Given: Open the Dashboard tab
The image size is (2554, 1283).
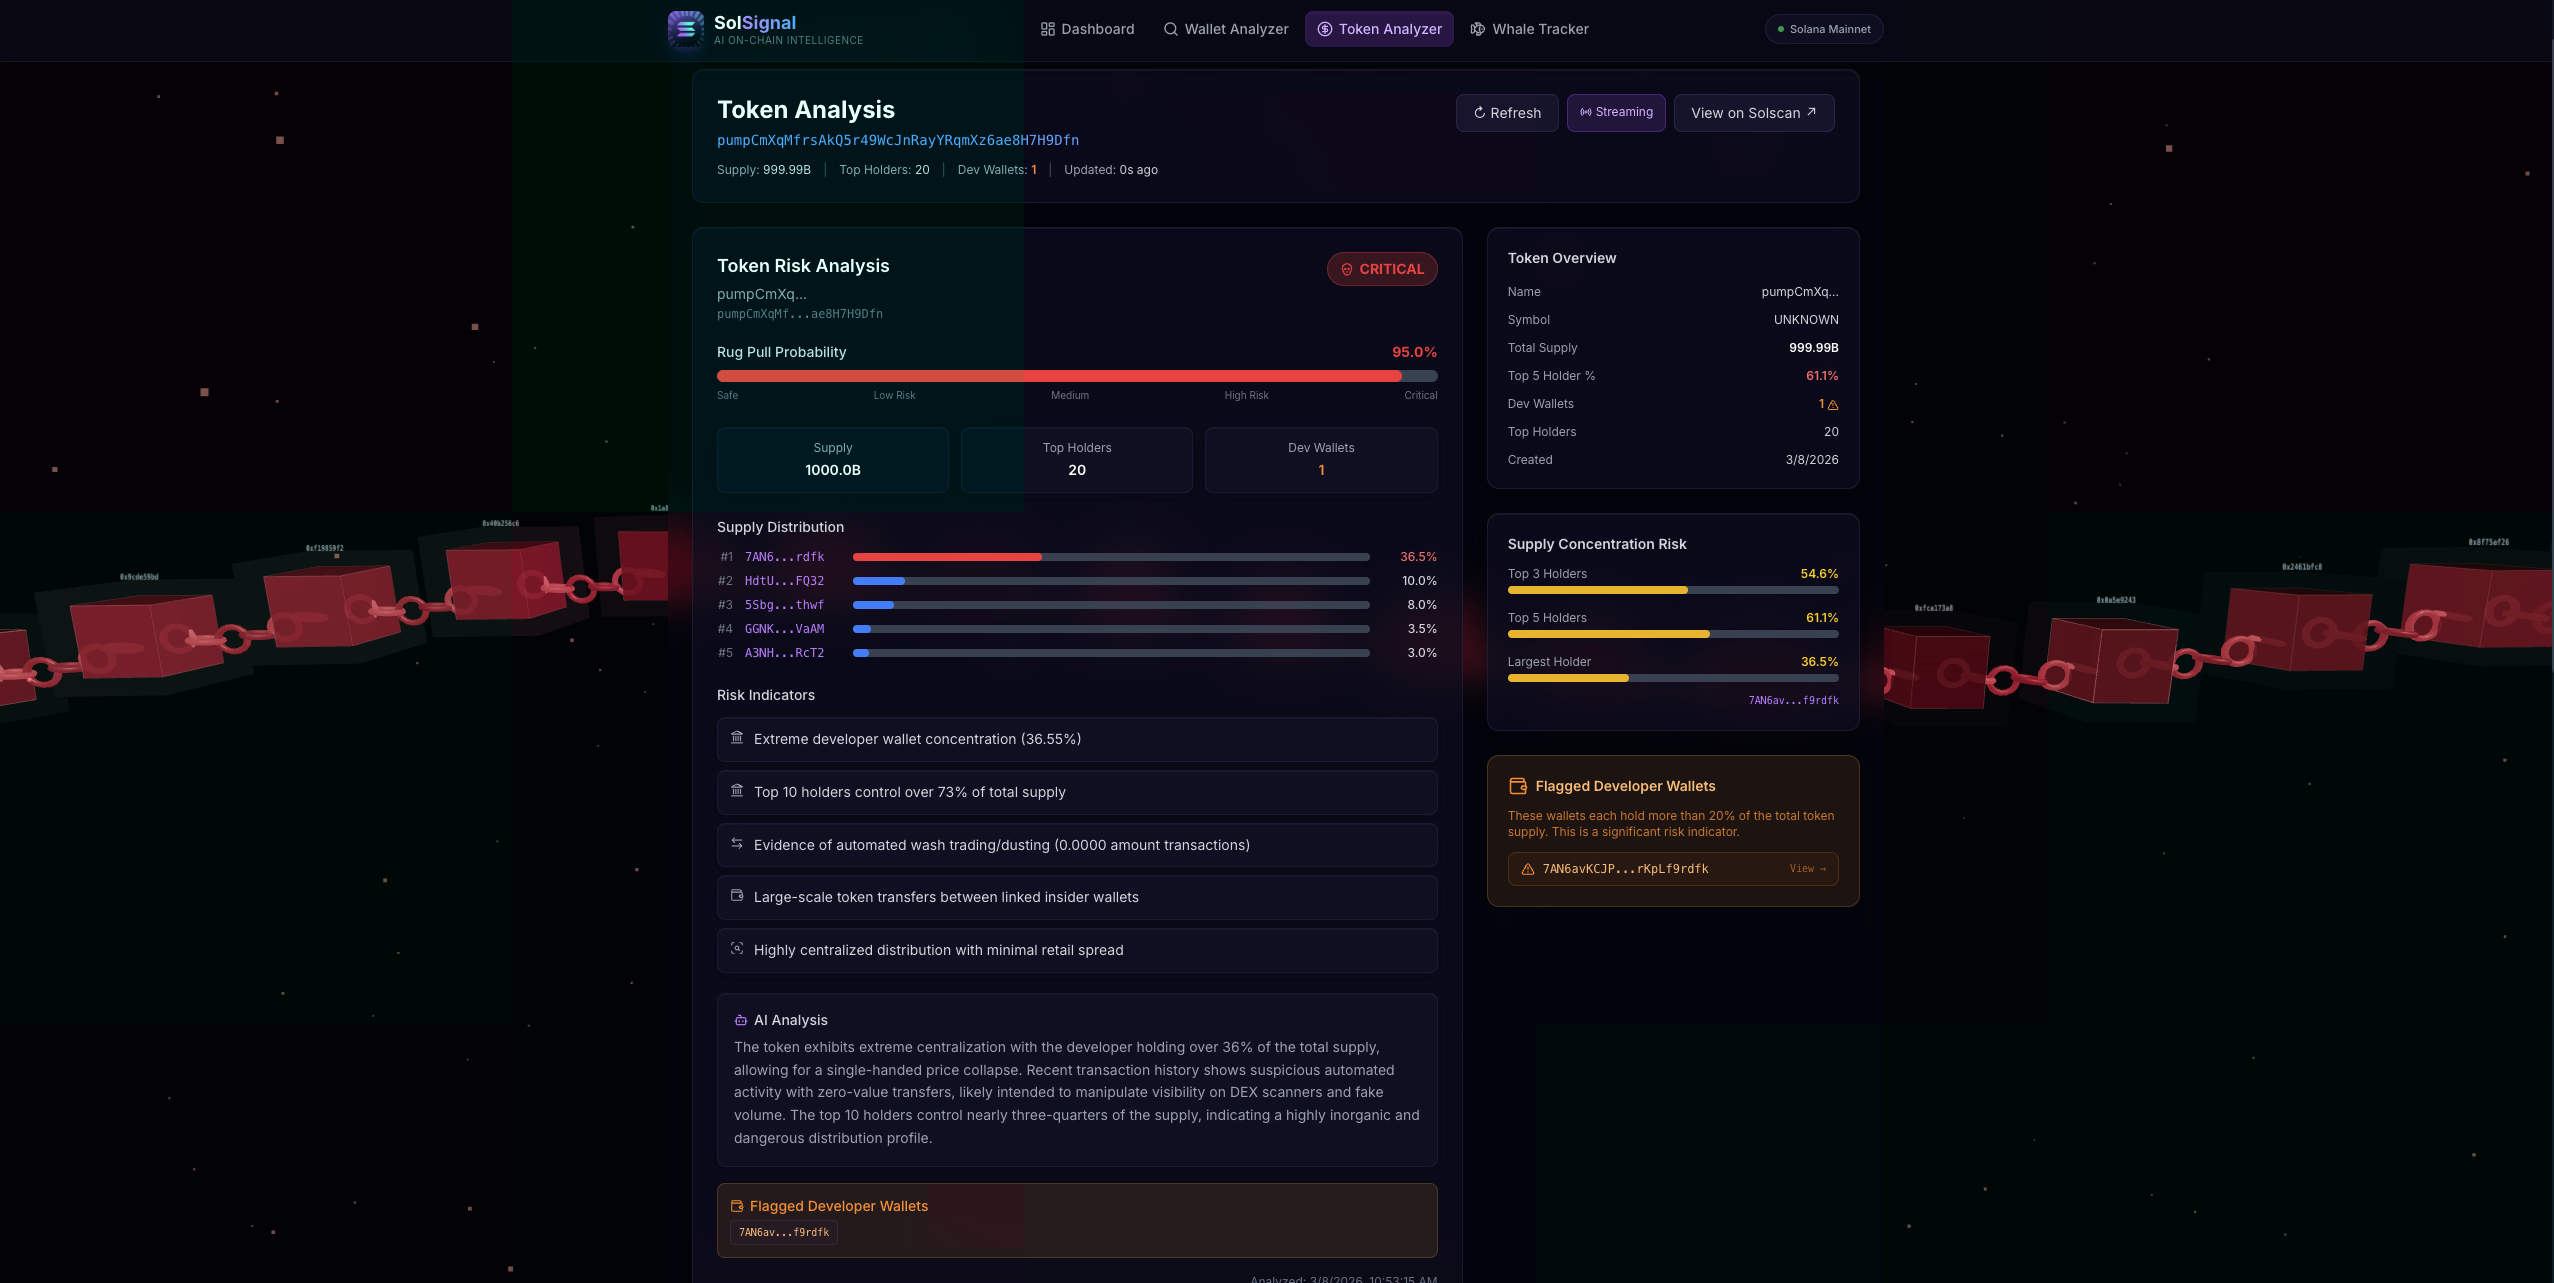Looking at the screenshot, I should click(x=1087, y=29).
